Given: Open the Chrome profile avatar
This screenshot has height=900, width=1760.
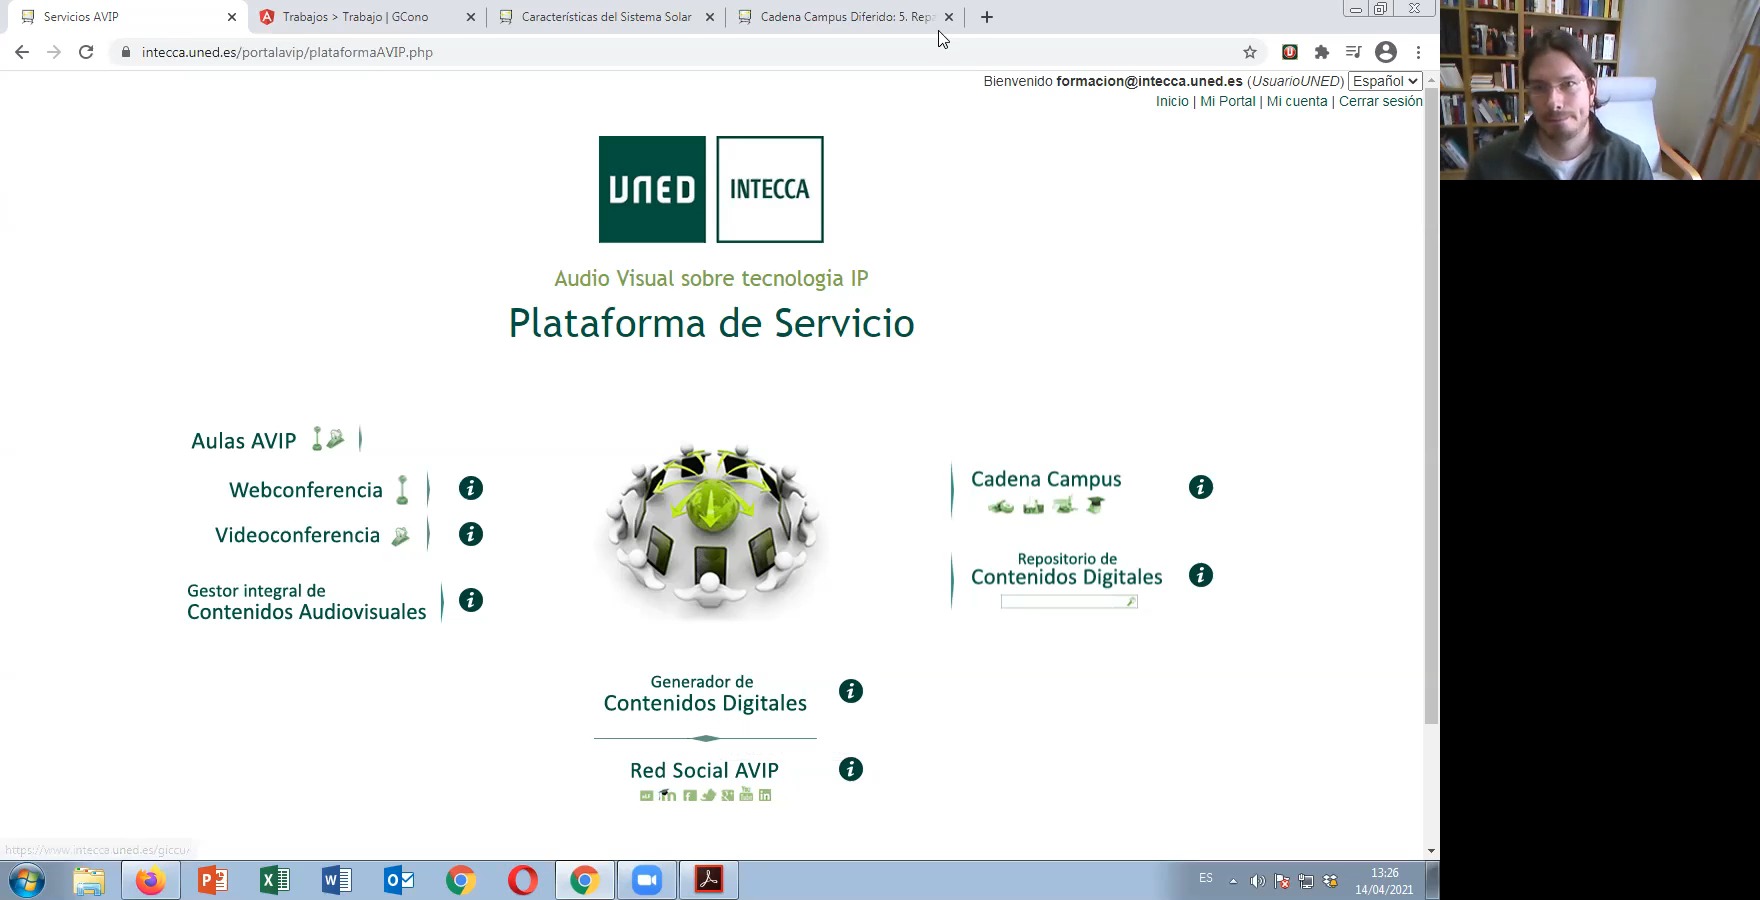Looking at the screenshot, I should pos(1386,52).
